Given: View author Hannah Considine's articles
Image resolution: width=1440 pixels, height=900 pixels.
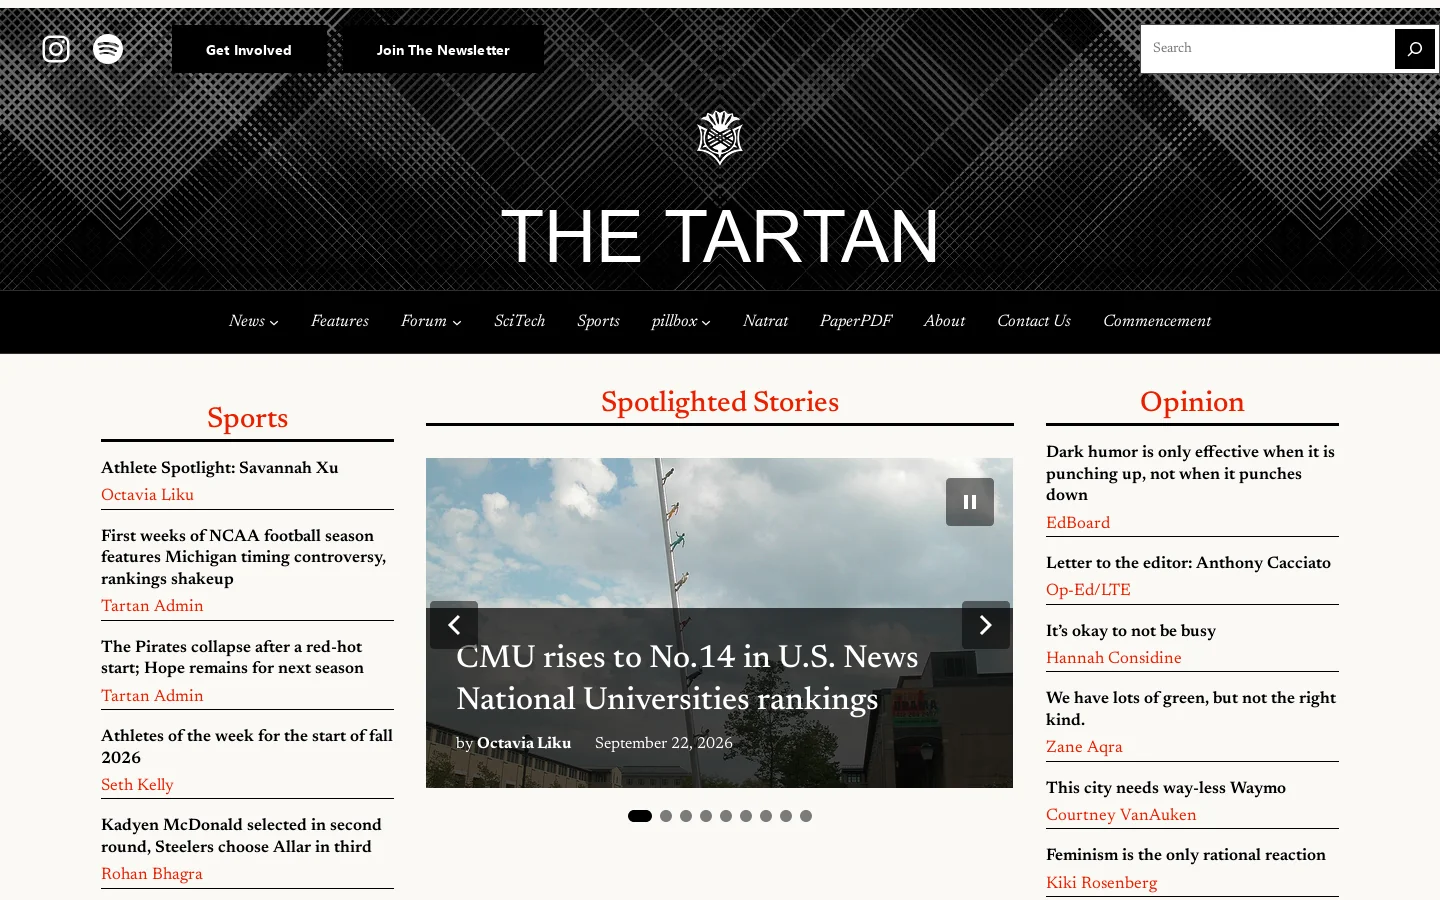Looking at the screenshot, I should click(x=1114, y=658).
